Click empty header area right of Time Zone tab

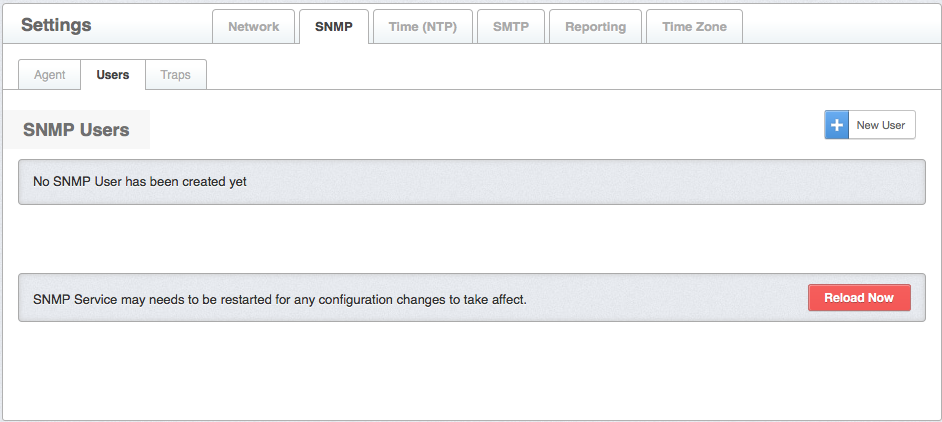[840, 26]
